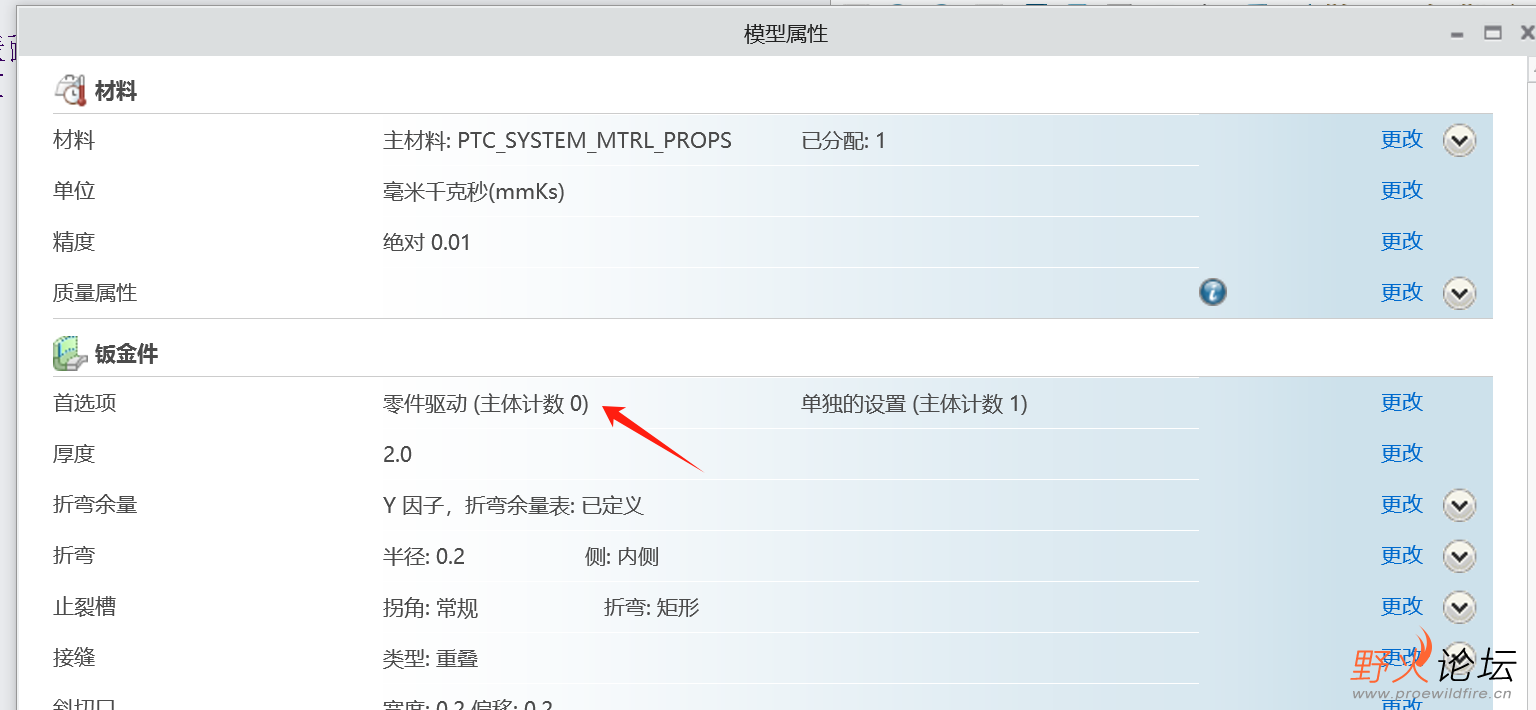The width and height of the screenshot is (1536, 710).
Task: Select the text 零件驱动 (主体计数 0)
Action: pos(486,404)
